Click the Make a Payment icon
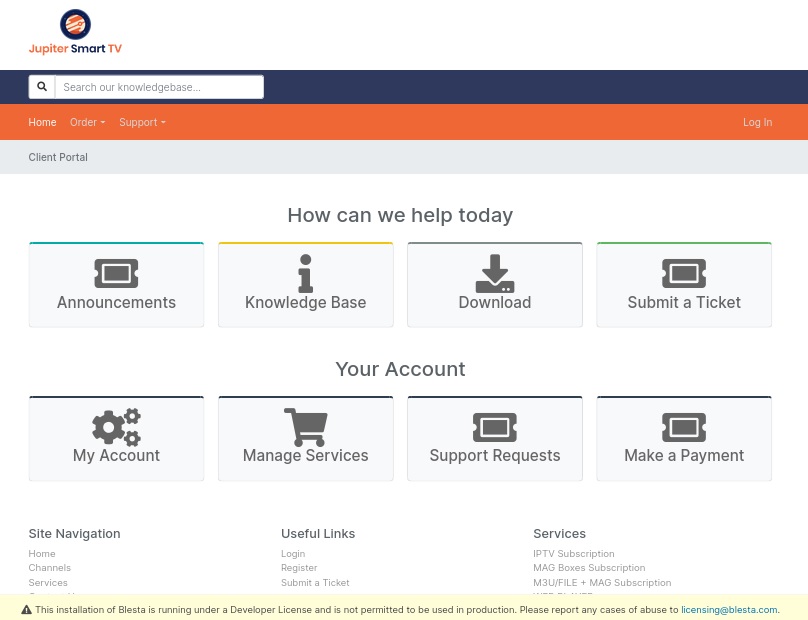The height and width of the screenshot is (620, 808). tap(684, 427)
